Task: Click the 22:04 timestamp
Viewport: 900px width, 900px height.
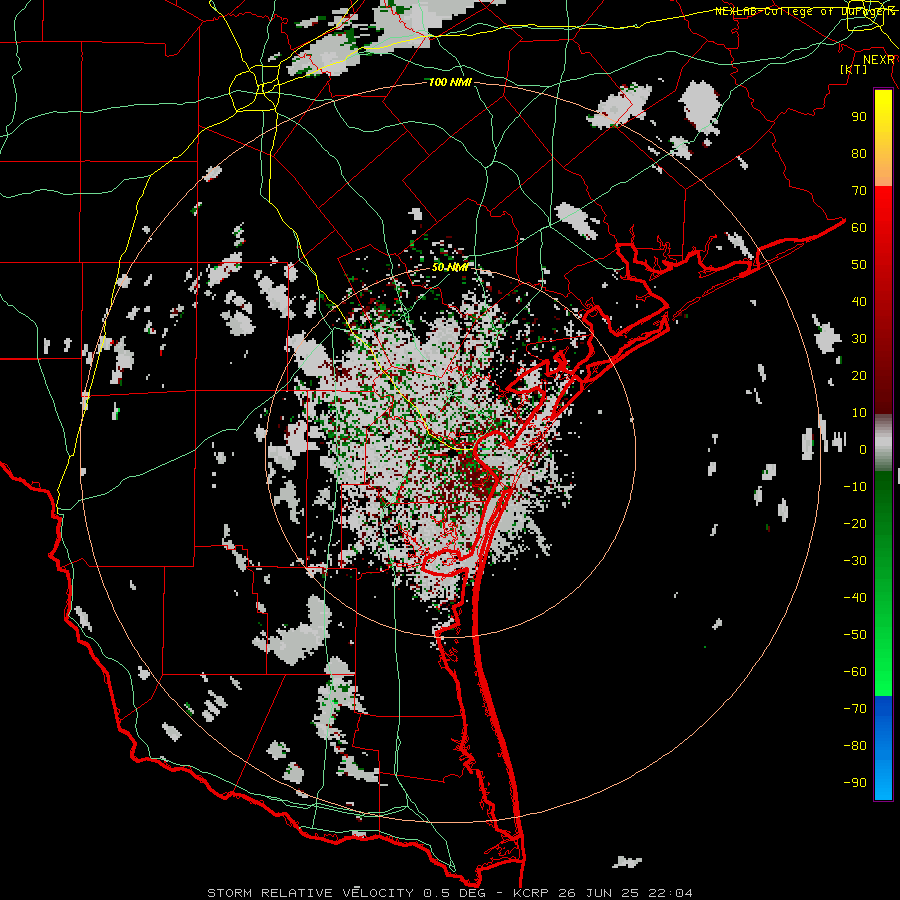Action: tap(670, 893)
